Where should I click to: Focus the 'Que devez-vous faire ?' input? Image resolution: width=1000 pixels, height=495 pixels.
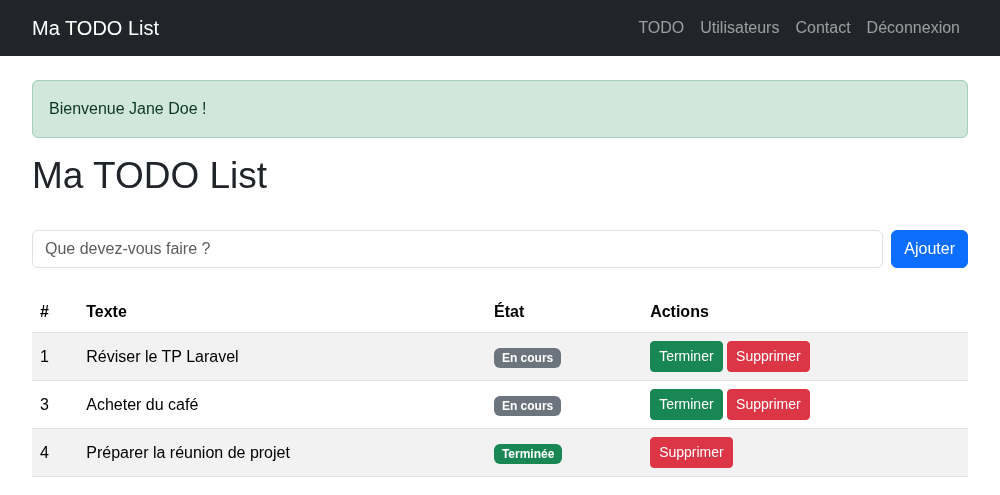click(457, 249)
